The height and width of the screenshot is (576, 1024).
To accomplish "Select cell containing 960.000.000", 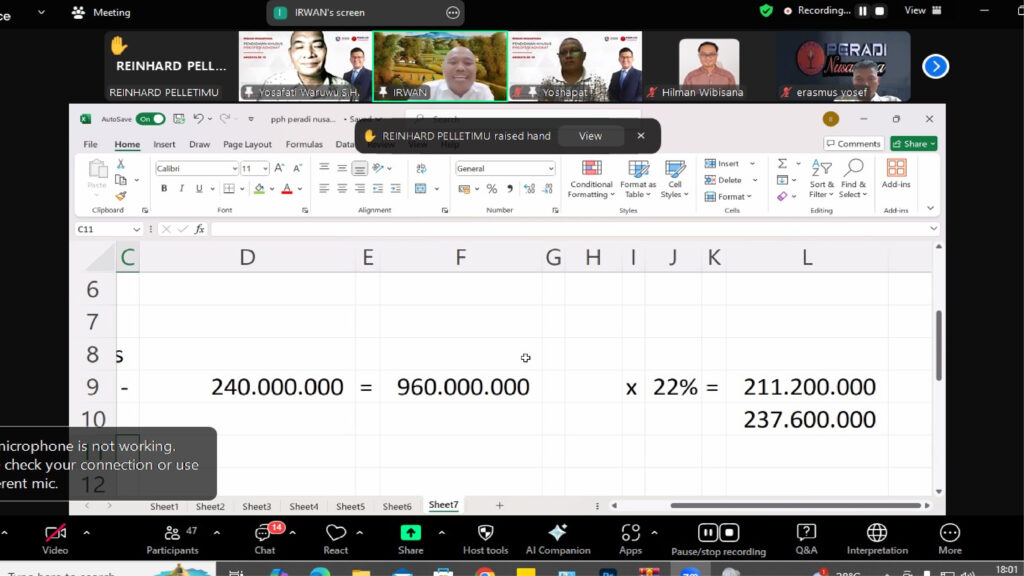I will click(461, 387).
